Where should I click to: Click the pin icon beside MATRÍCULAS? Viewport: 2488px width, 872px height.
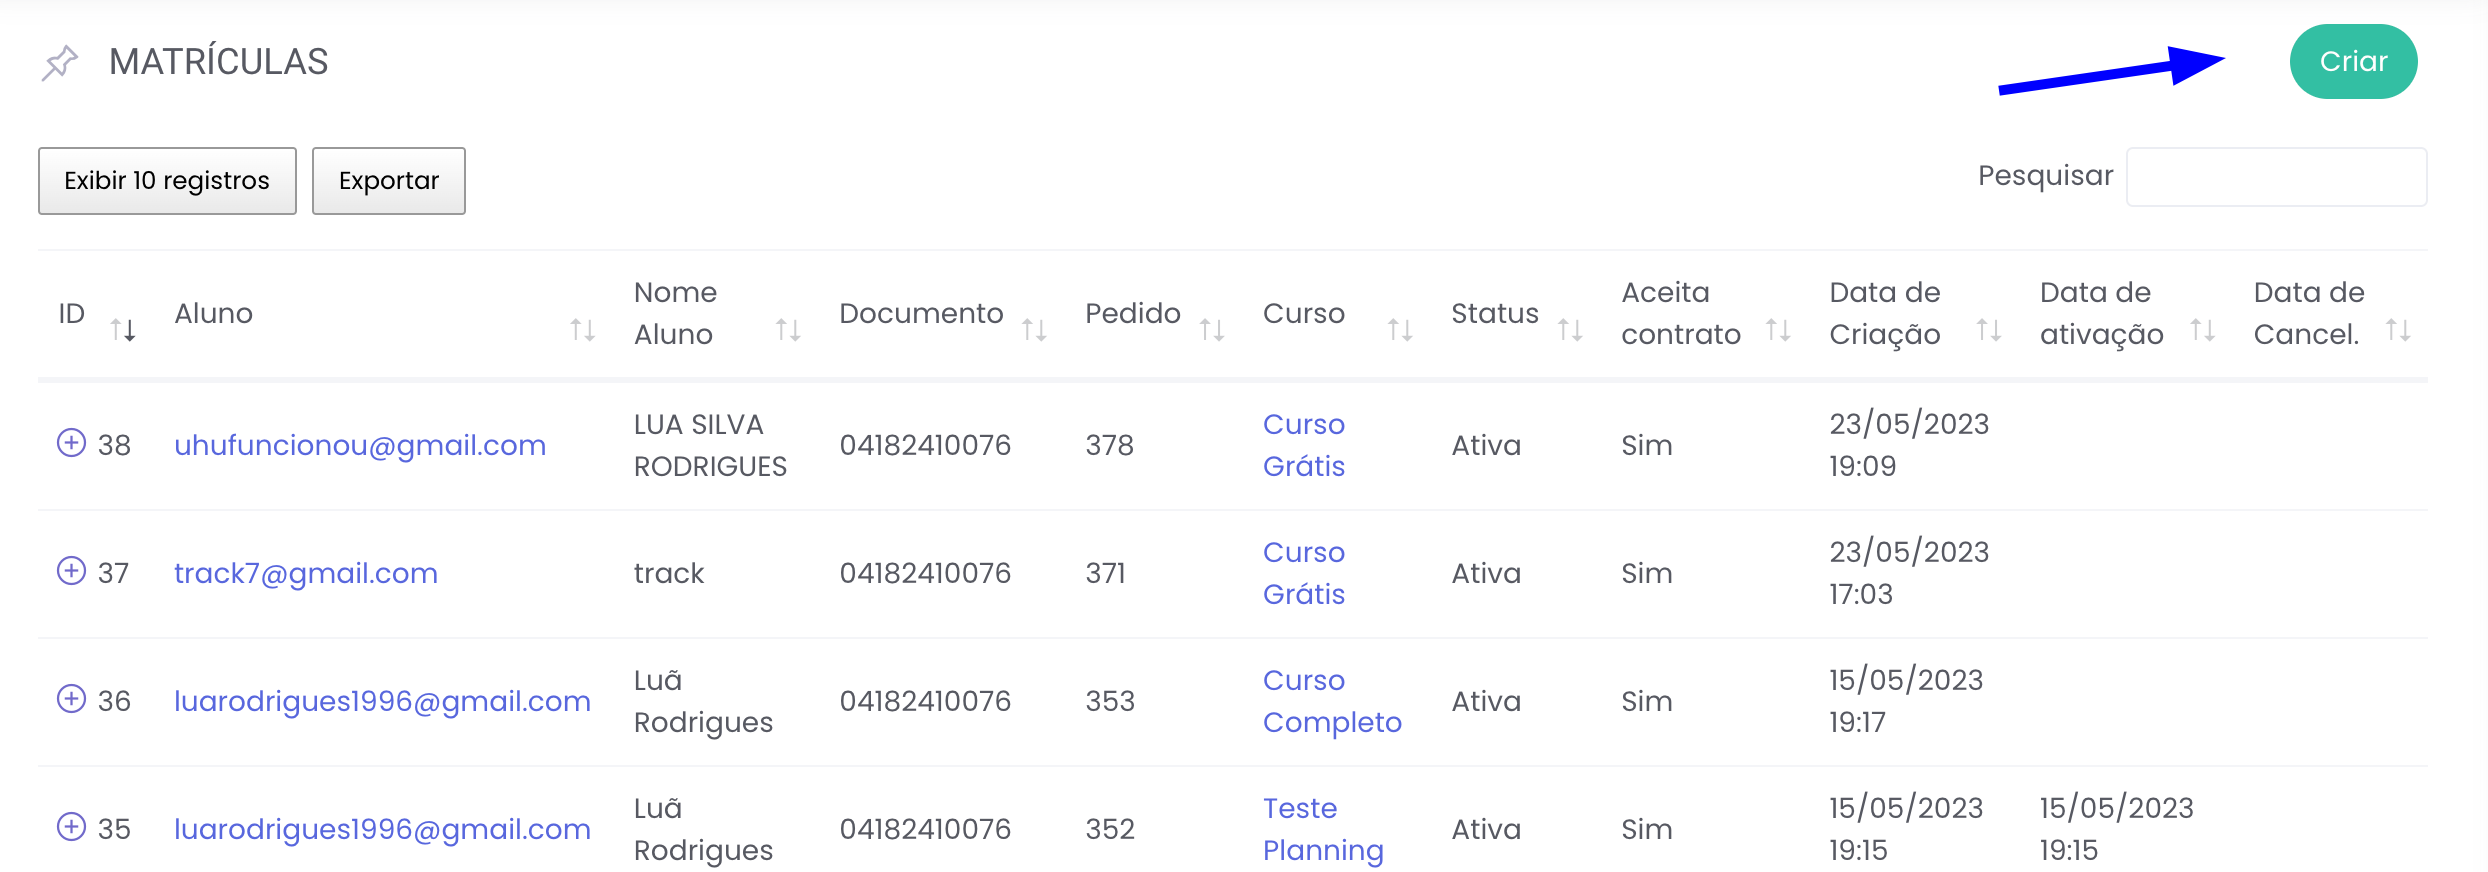point(60,62)
